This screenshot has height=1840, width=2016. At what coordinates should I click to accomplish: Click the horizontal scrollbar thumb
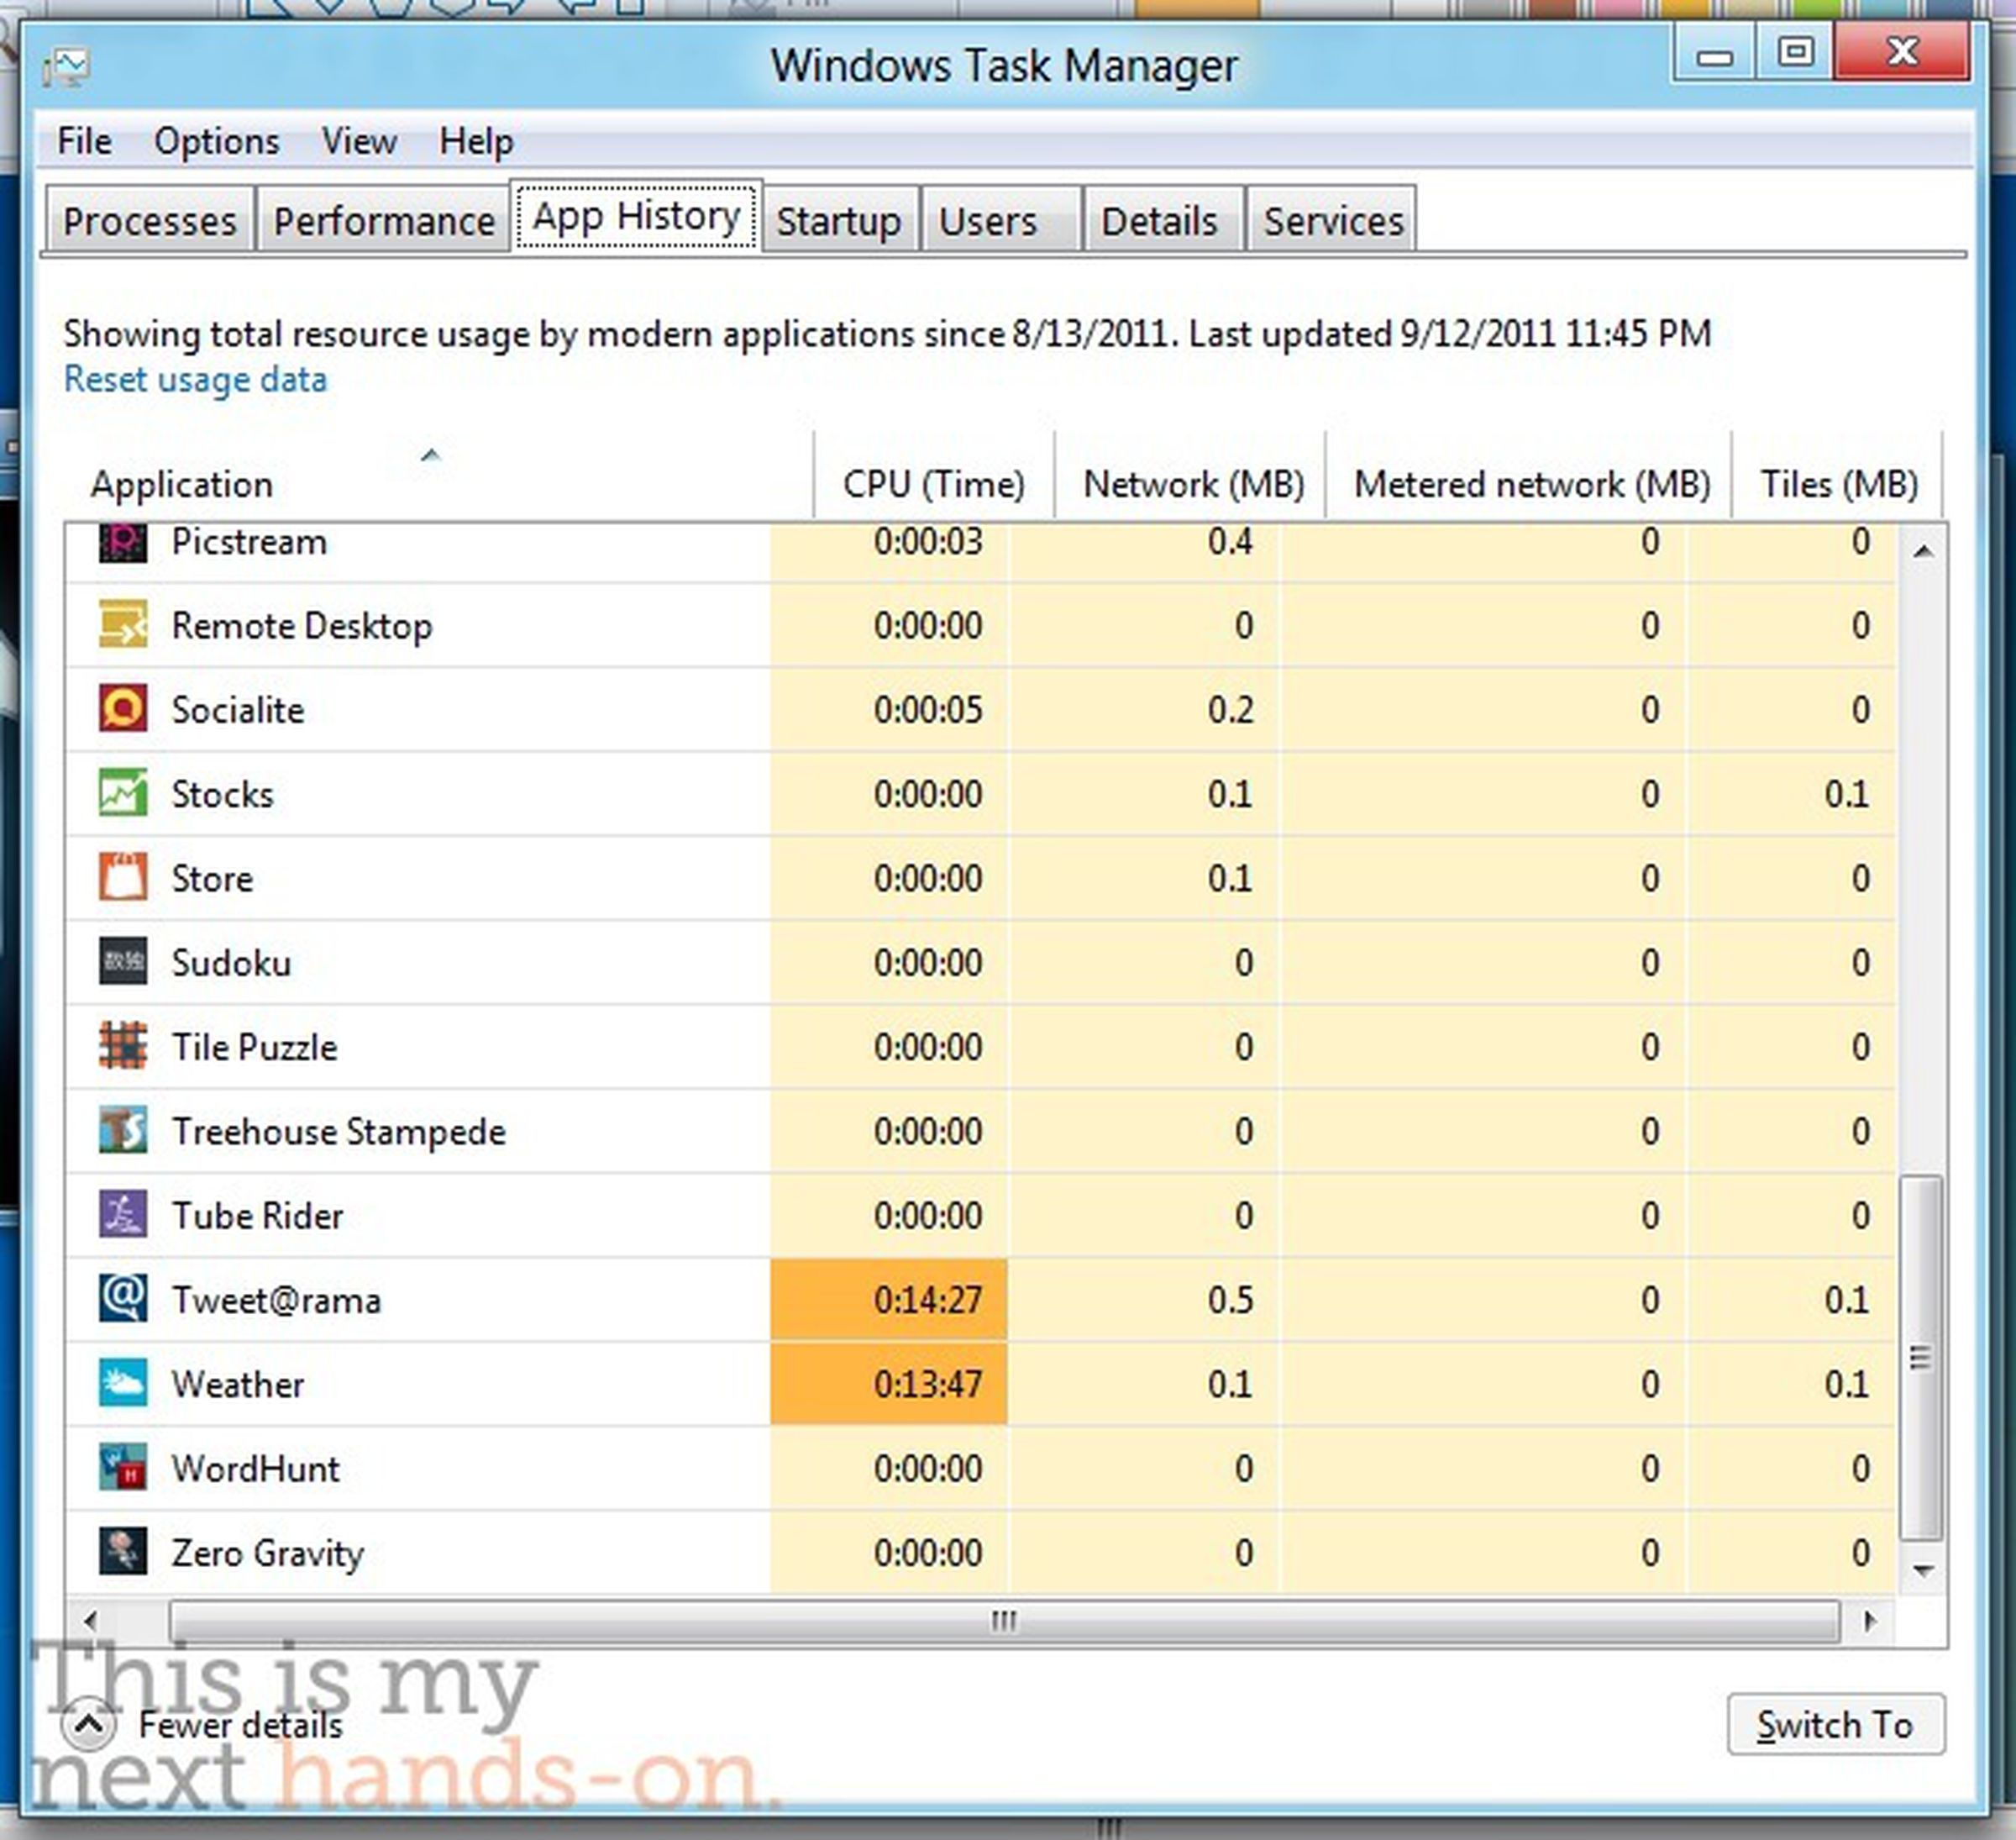pos(1004,1620)
